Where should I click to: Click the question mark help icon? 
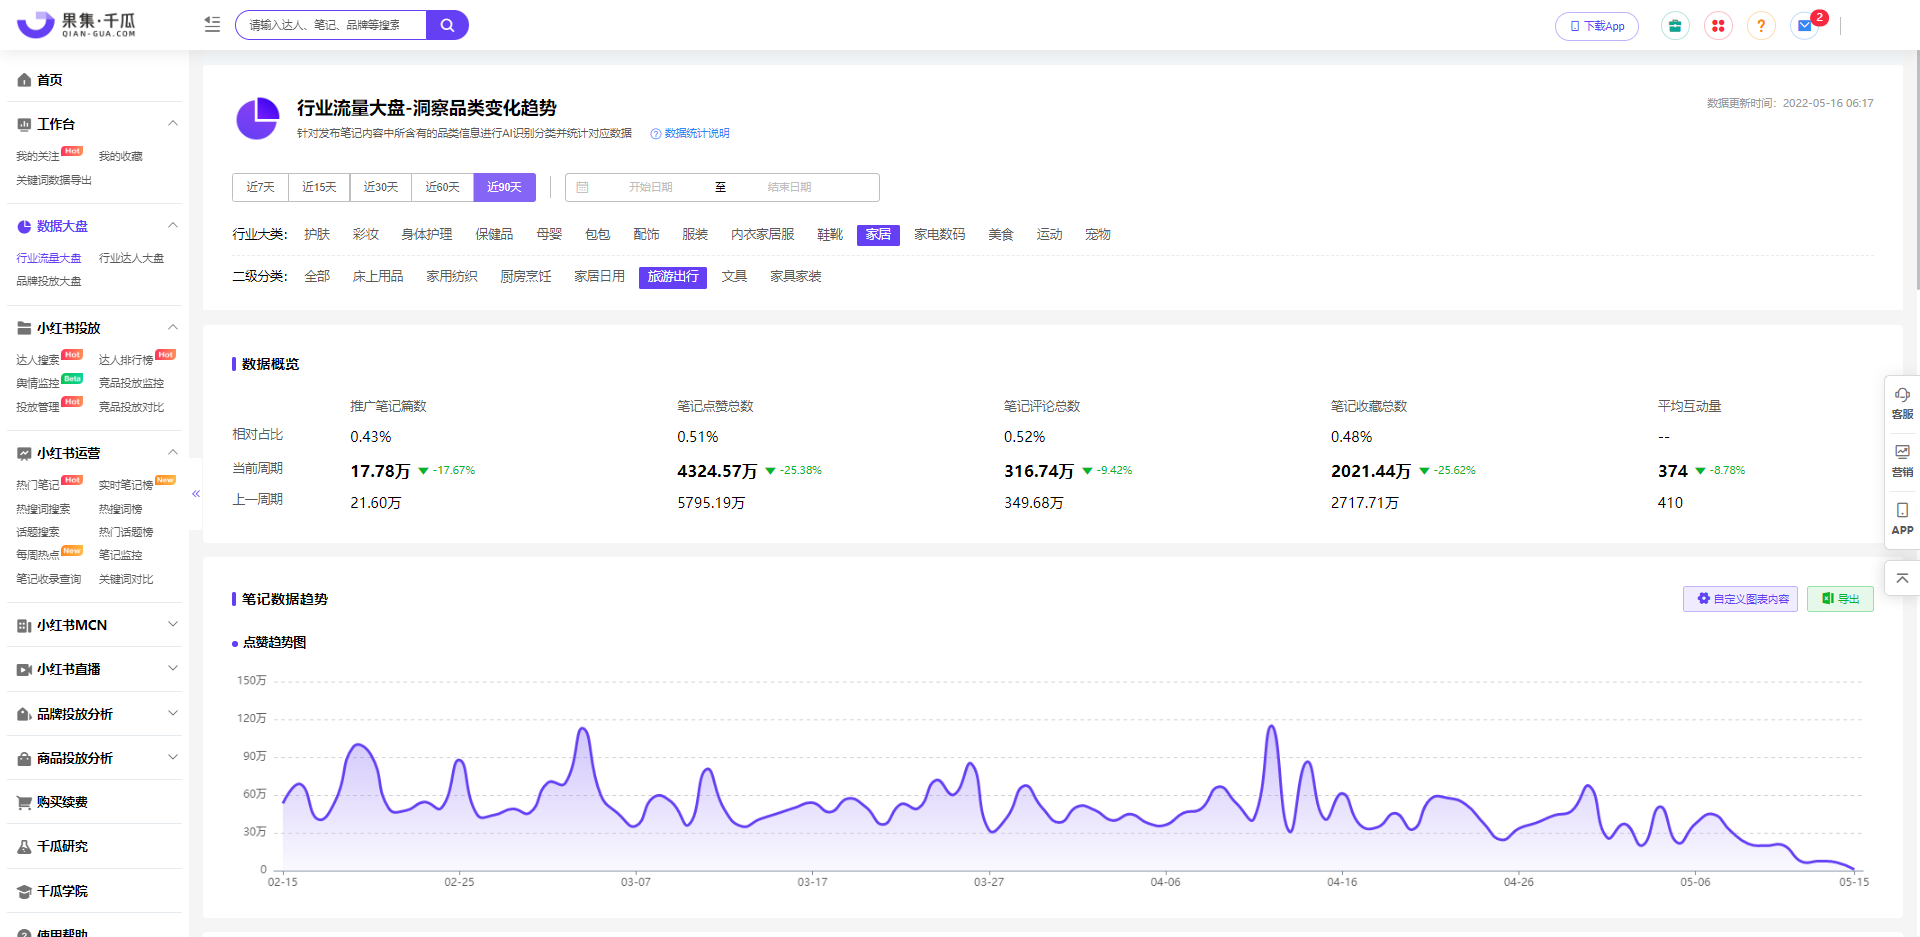(x=1761, y=26)
